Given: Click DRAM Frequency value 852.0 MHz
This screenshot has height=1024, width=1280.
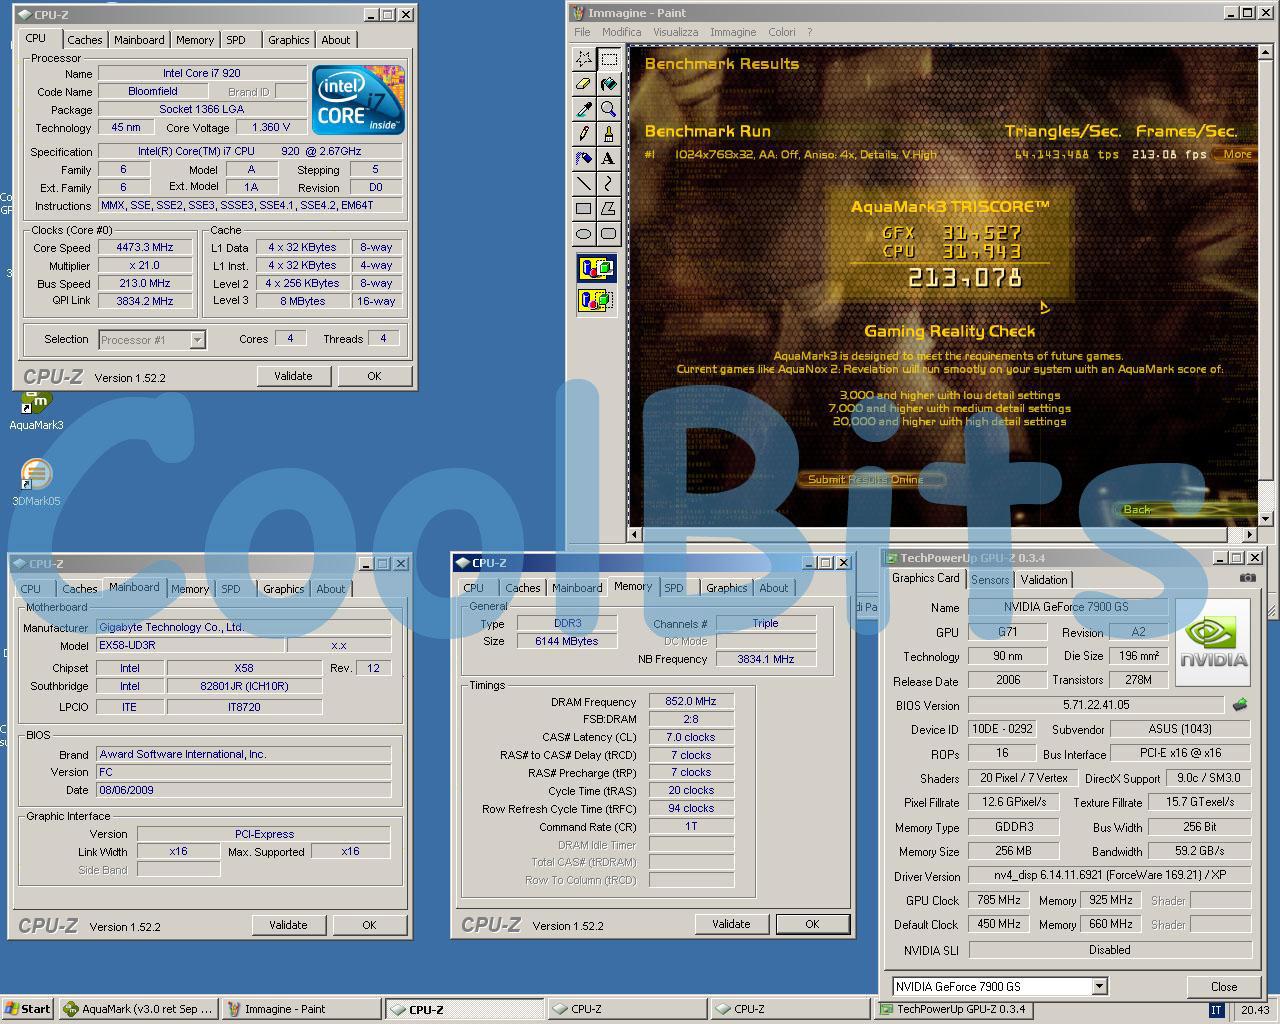Looking at the screenshot, I should click(x=691, y=701).
